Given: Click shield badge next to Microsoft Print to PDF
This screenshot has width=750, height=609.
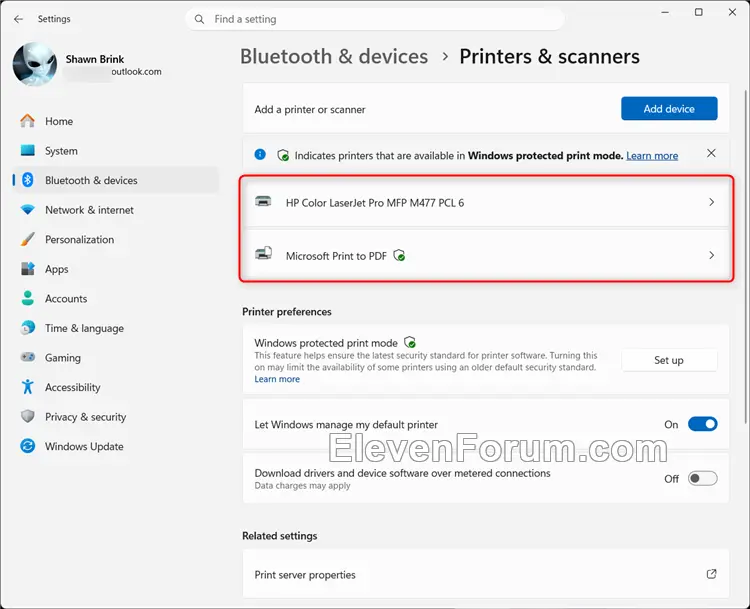Looking at the screenshot, I should point(399,256).
